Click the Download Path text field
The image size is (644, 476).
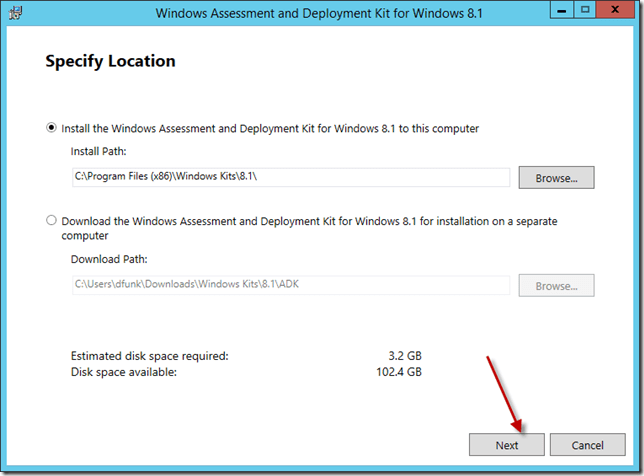[x=290, y=286]
